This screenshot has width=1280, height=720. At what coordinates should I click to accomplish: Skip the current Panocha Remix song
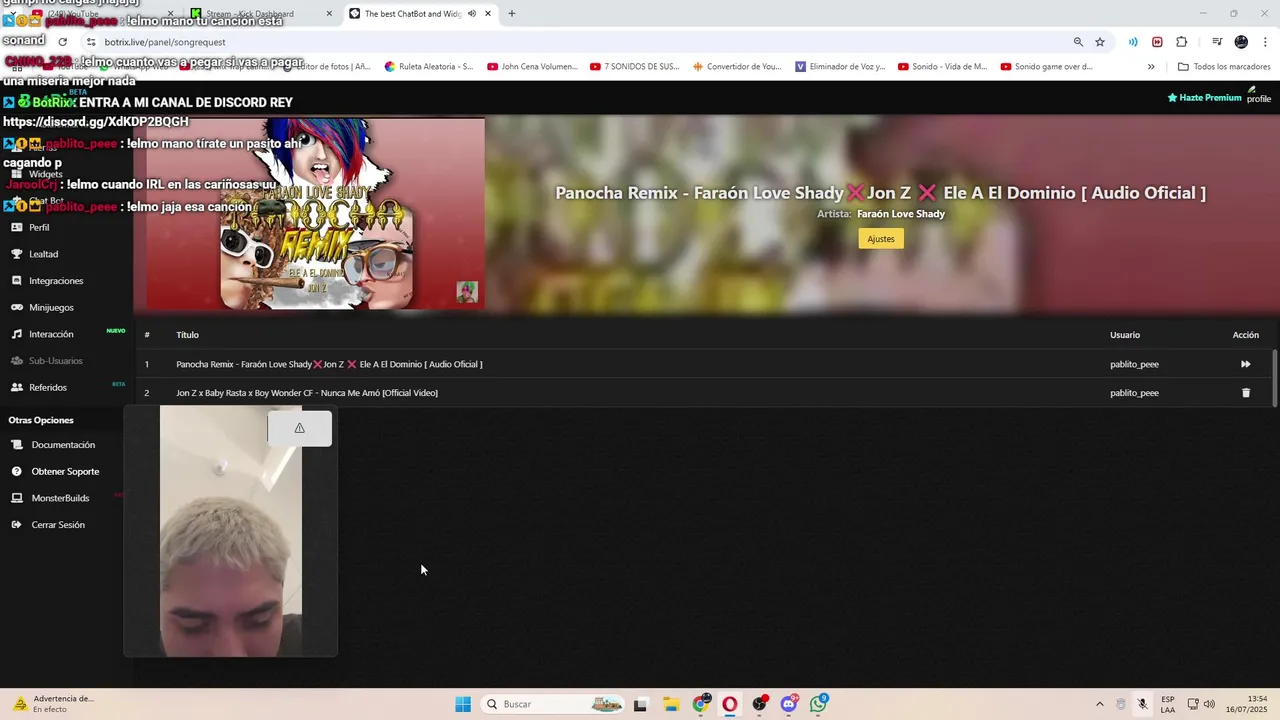(x=1245, y=364)
